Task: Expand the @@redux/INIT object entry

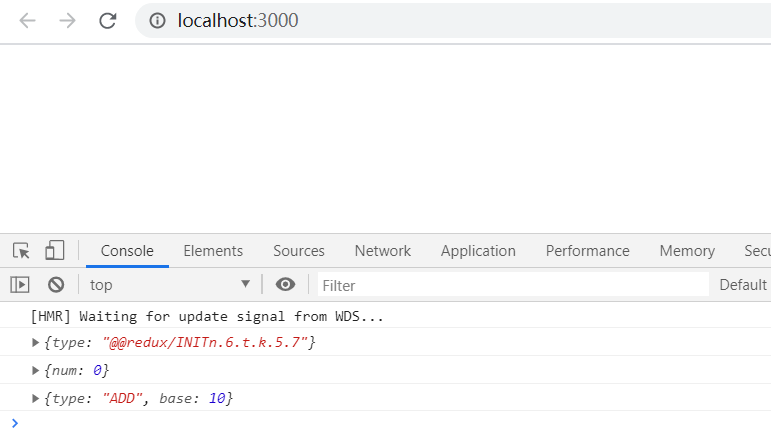Action: 35,343
